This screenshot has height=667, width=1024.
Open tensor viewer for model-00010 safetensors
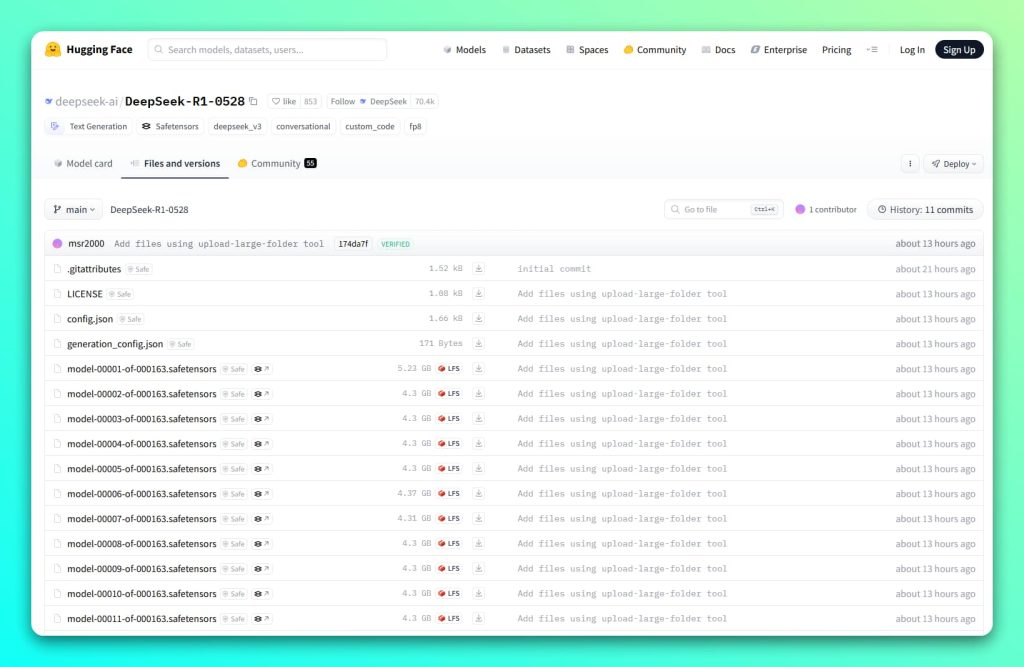click(x=261, y=594)
